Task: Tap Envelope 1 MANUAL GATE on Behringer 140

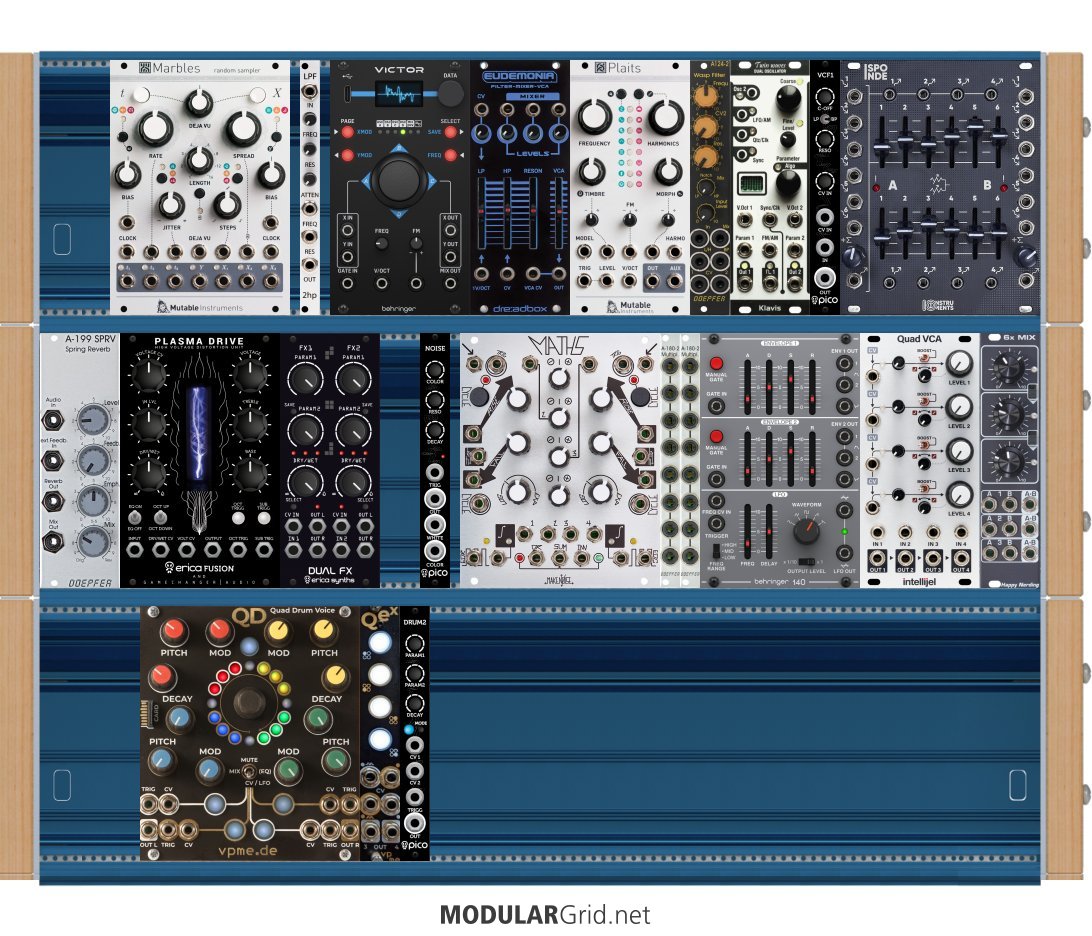Action: pyautogui.click(x=716, y=364)
